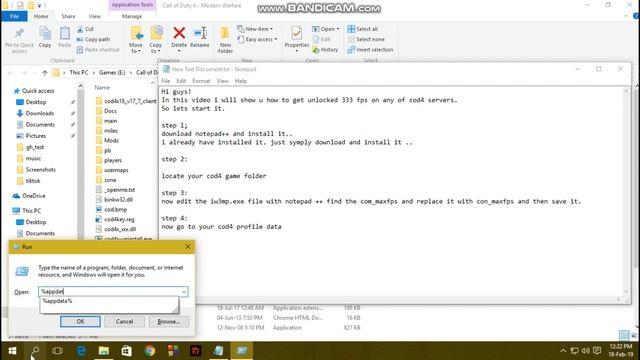Open Google Chrome from the taskbar
This screenshot has width=640, height=360.
coord(150,351)
